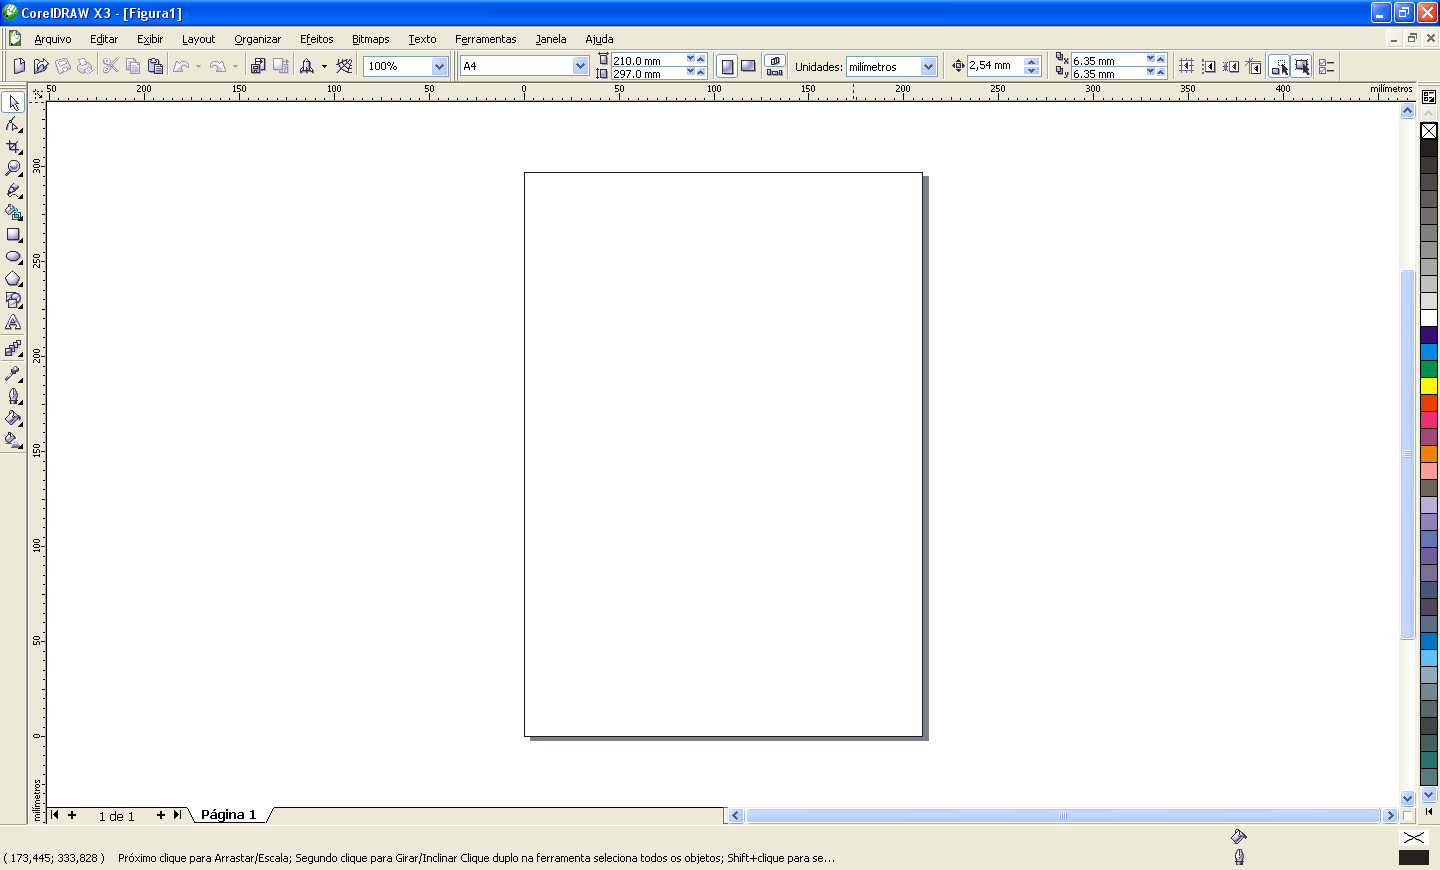Viewport: 1440px width, 870px height.
Task: Select the Interactive Fill tool
Action: point(13,440)
